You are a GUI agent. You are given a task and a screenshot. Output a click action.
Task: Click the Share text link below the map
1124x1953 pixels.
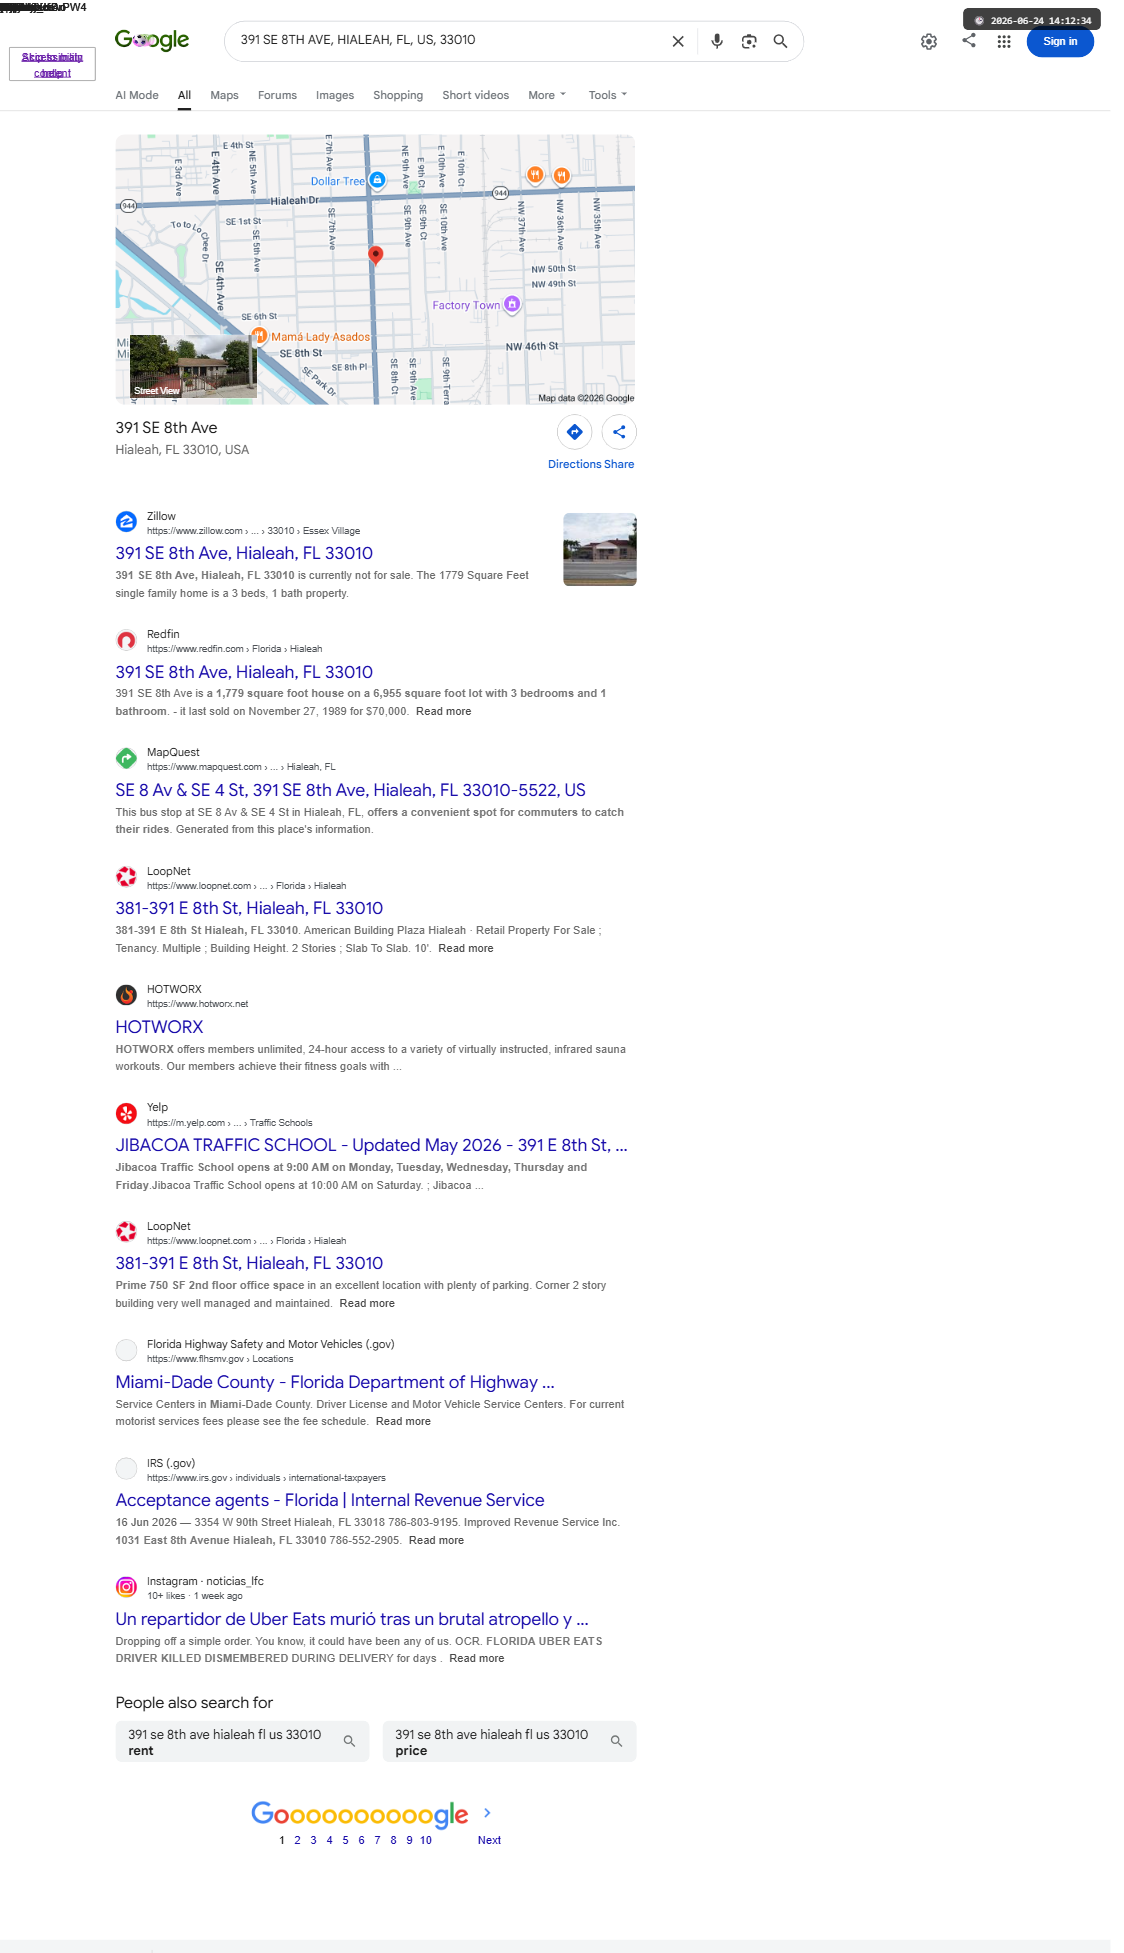(x=619, y=464)
